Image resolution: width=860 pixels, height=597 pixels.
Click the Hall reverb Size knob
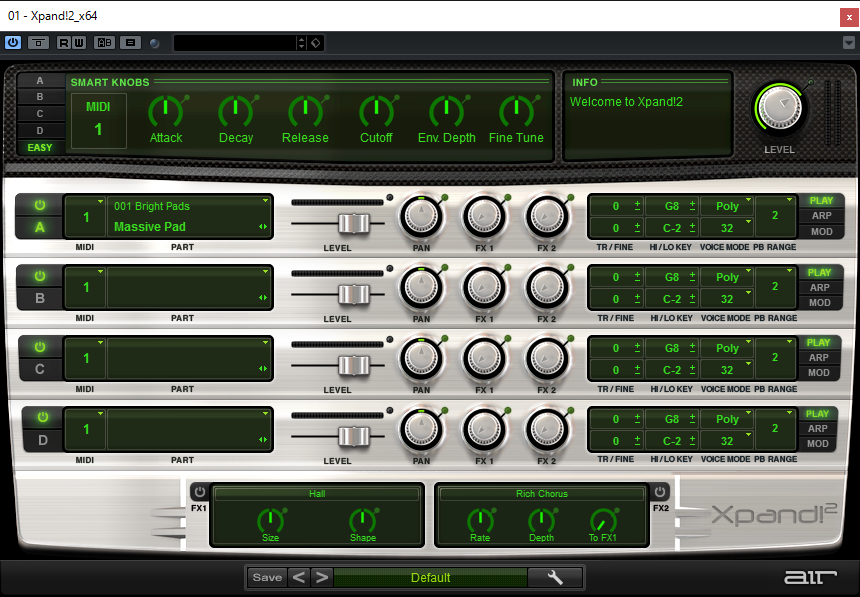coord(270,520)
